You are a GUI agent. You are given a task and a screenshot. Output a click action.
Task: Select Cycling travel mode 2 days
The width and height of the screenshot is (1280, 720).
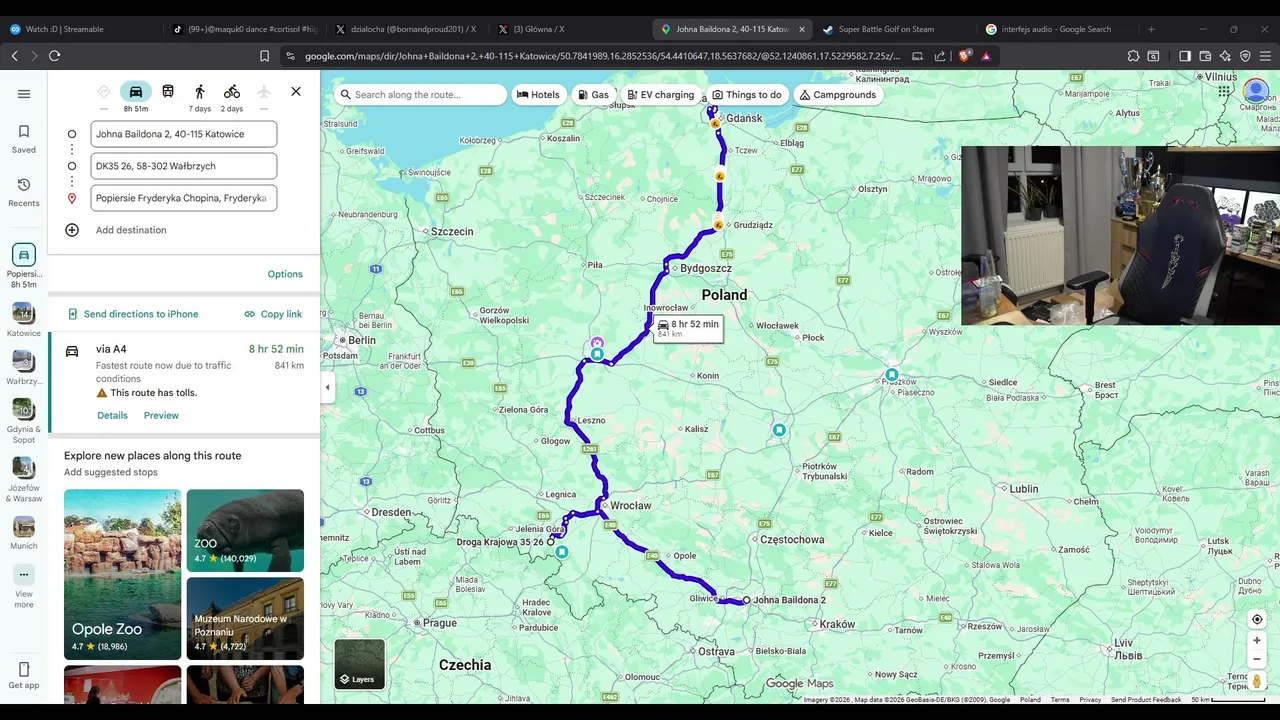(x=232, y=97)
